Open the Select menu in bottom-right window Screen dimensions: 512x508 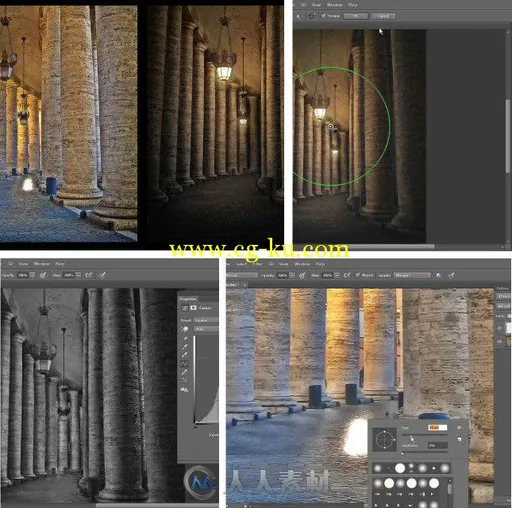(x=241, y=264)
